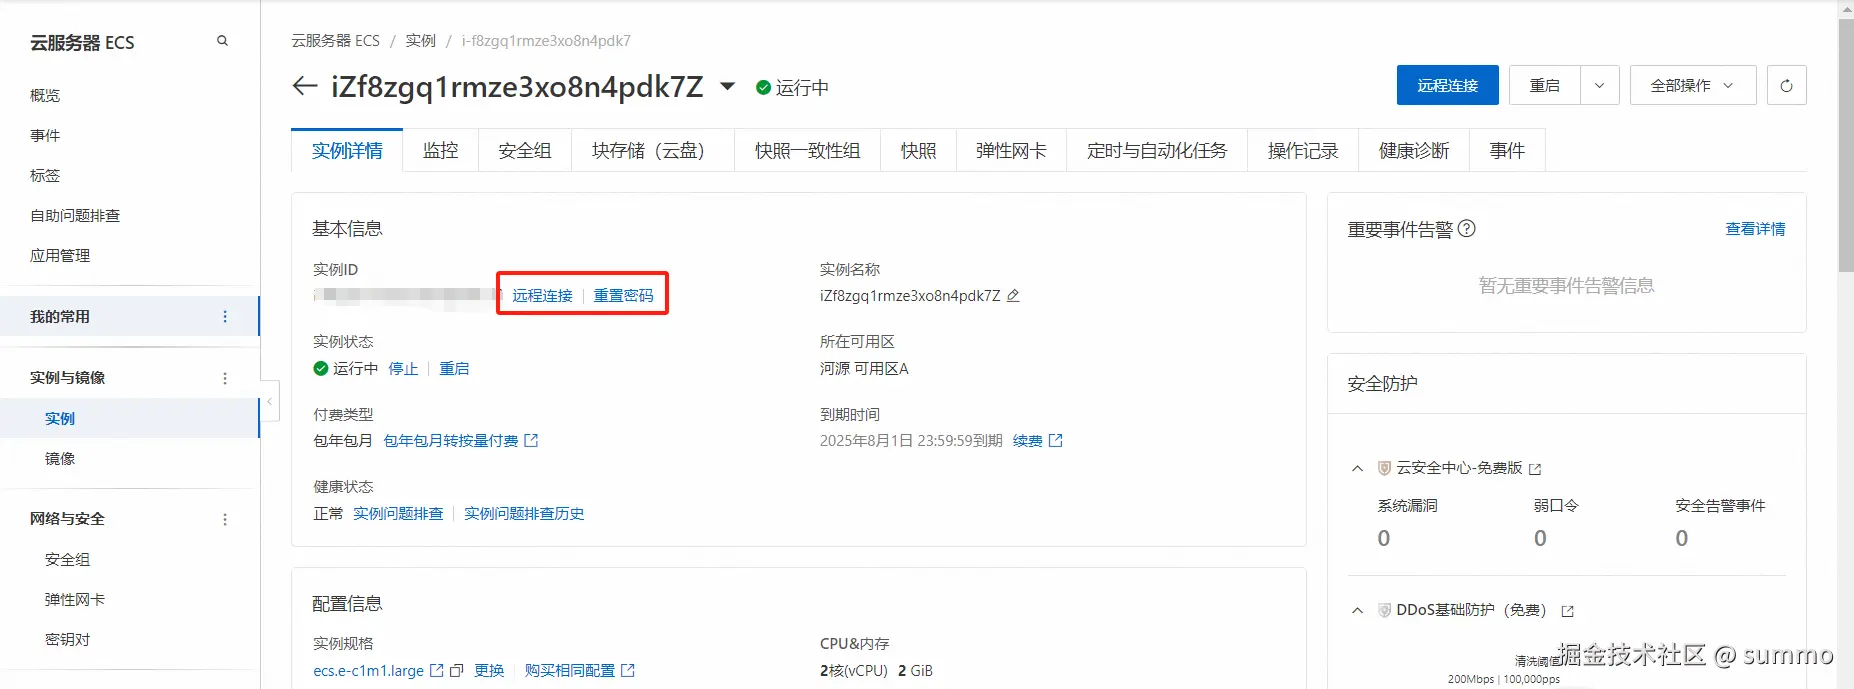Collapse the 云安全中心-免费版 section

pos(1357,468)
